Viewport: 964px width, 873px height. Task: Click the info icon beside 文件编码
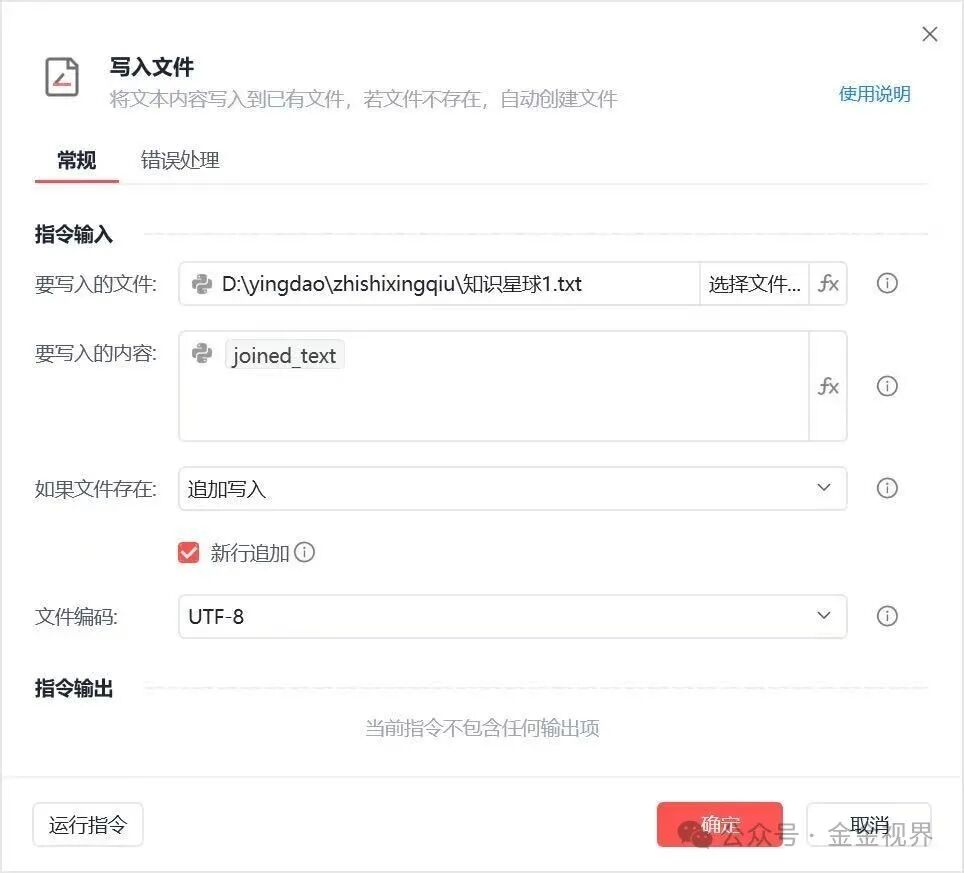[x=887, y=616]
